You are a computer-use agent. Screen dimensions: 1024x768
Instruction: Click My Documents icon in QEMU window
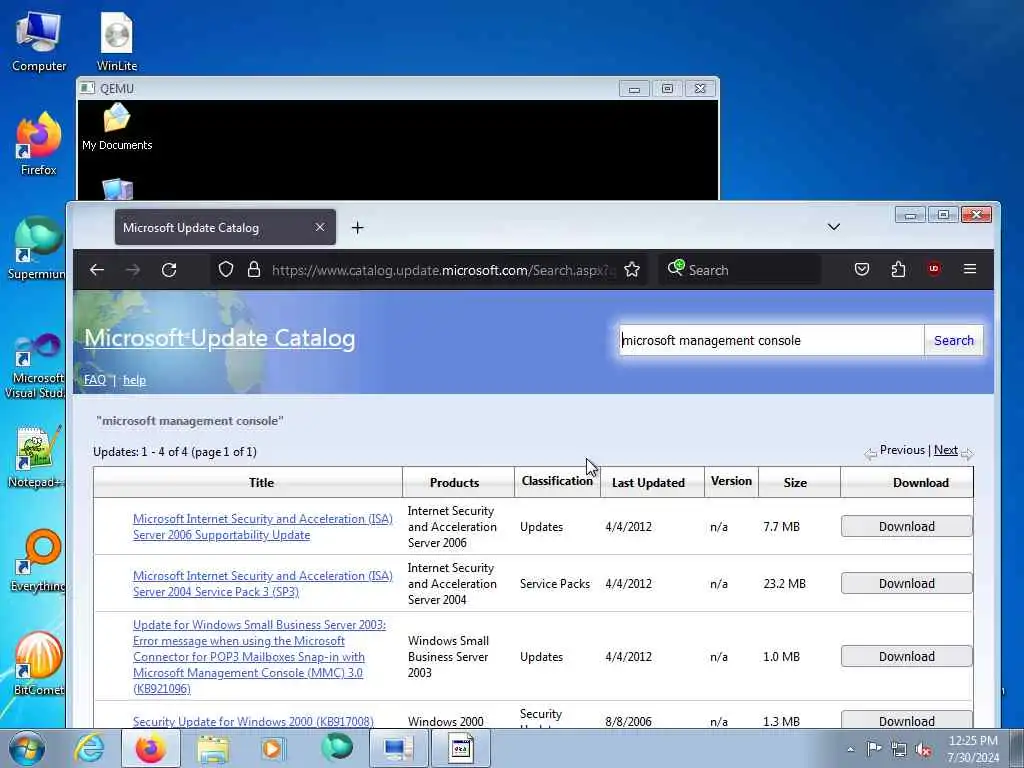point(117,128)
